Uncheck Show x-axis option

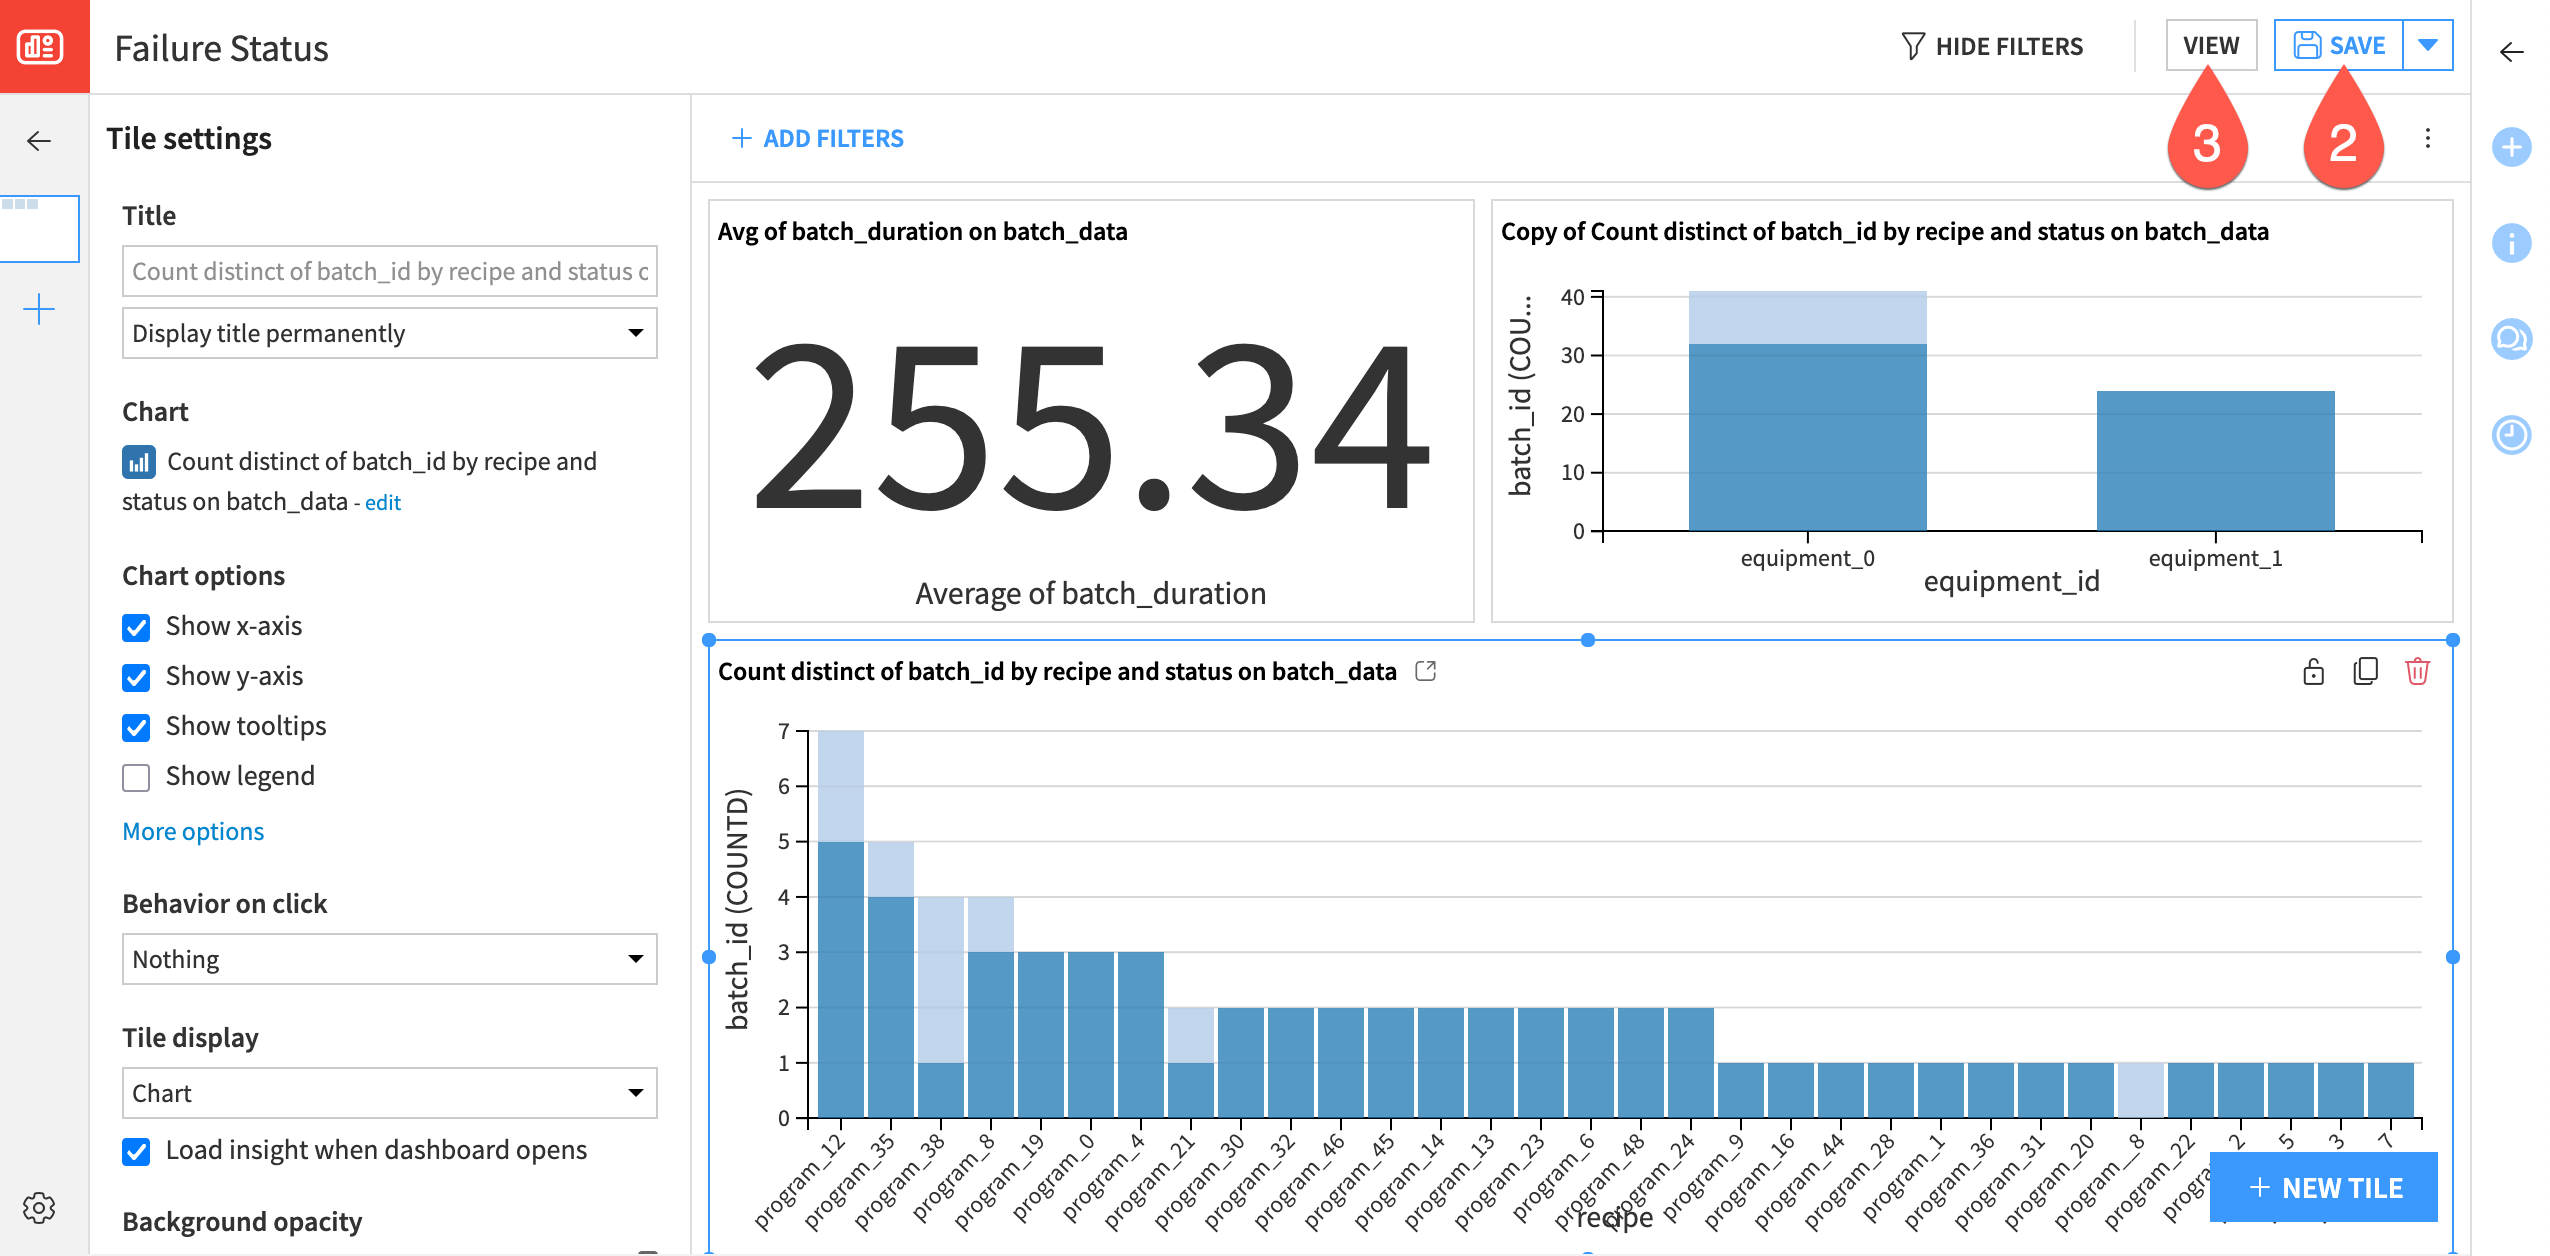coord(136,627)
